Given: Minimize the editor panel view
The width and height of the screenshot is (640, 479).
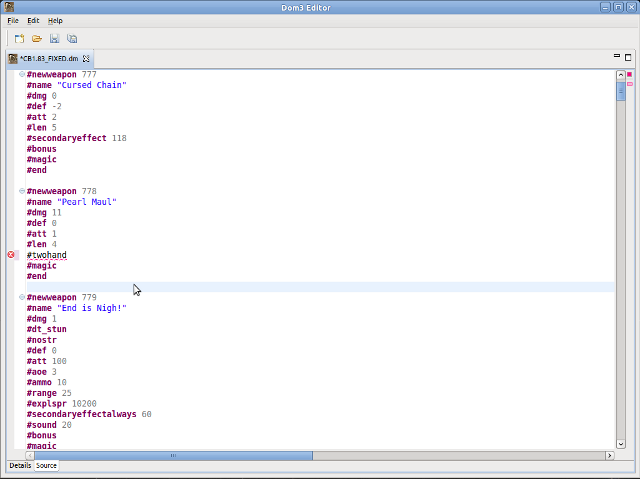Looking at the screenshot, I should 615,58.
